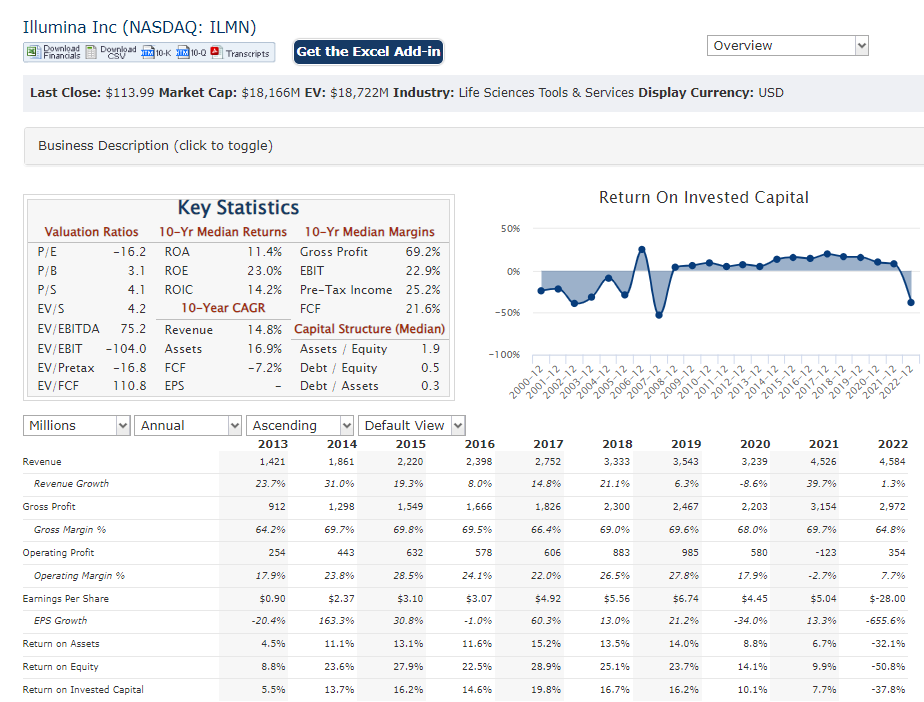Click the 2022-12 final point on ROIC chart
The width and height of the screenshot is (924, 702).
(911, 302)
